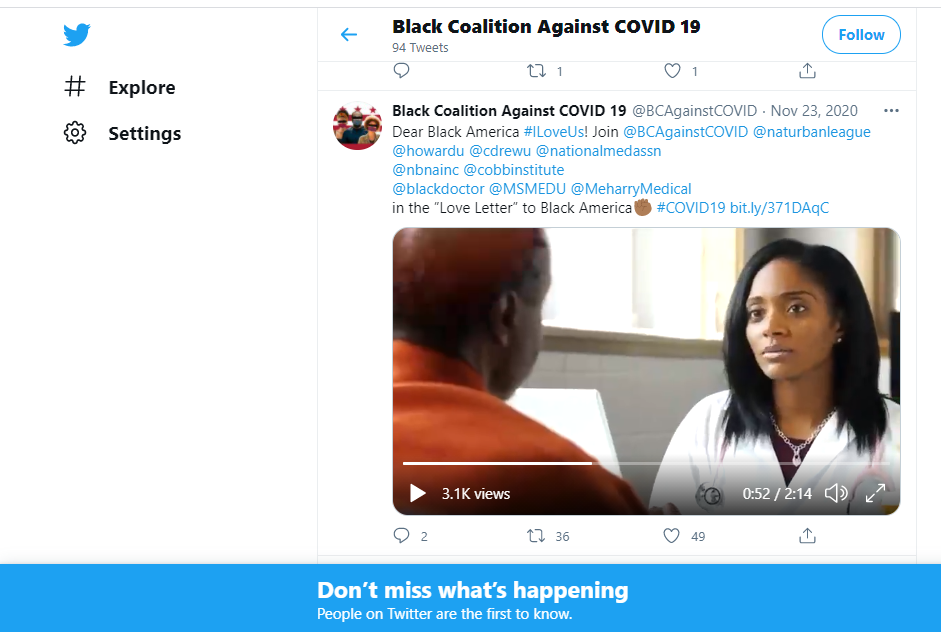Expand the video to fullscreen
This screenshot has width=941, height=632.
875,493
